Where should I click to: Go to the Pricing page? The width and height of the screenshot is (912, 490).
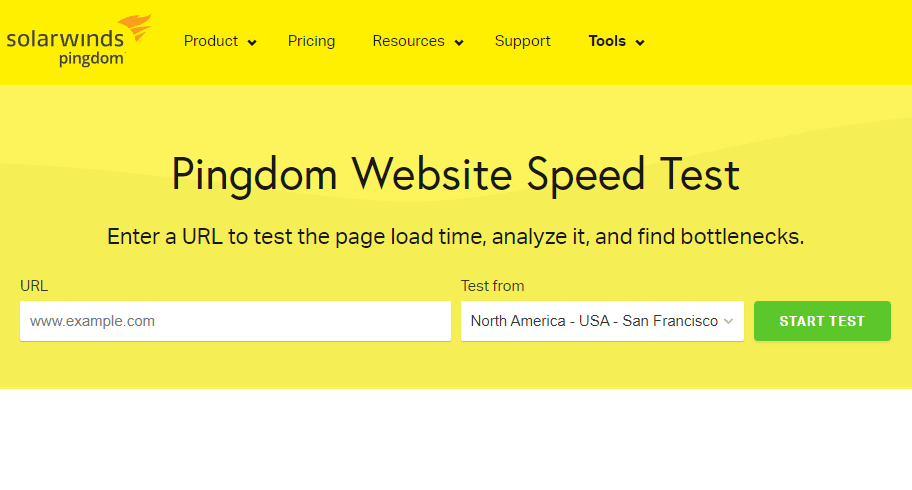coord(311,41)
